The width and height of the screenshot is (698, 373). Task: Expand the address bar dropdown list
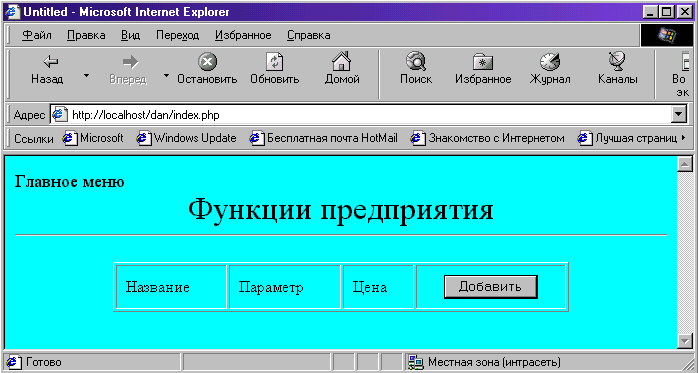coord(678,115)
